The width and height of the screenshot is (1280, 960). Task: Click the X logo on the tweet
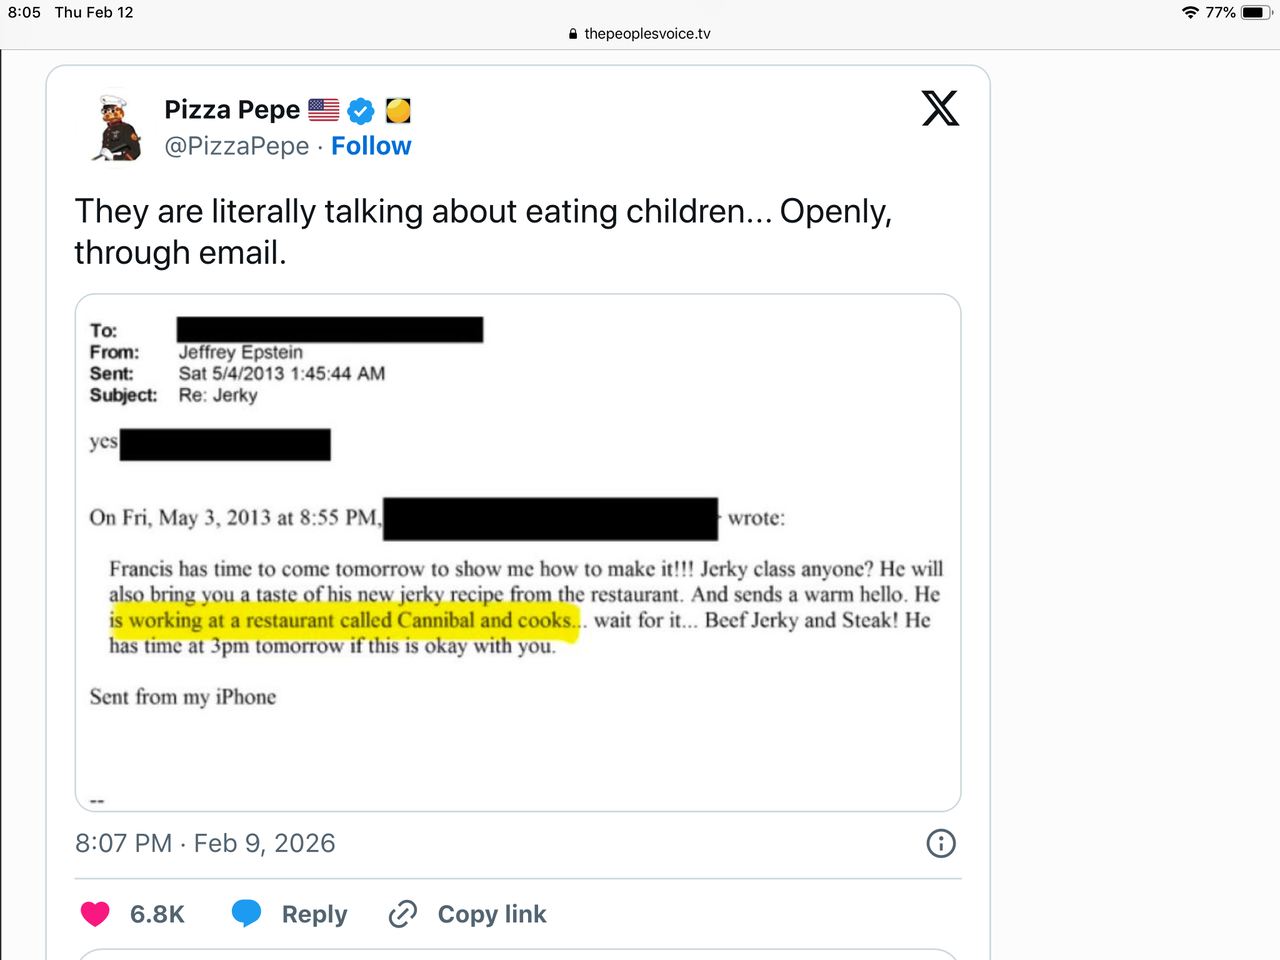point(940,108)
